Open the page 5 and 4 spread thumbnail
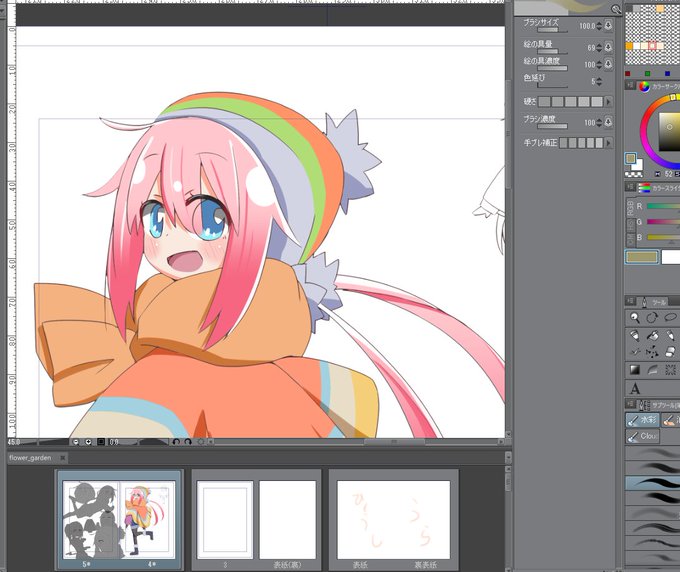This screenshot has width=680, height=572. [119, 520]
